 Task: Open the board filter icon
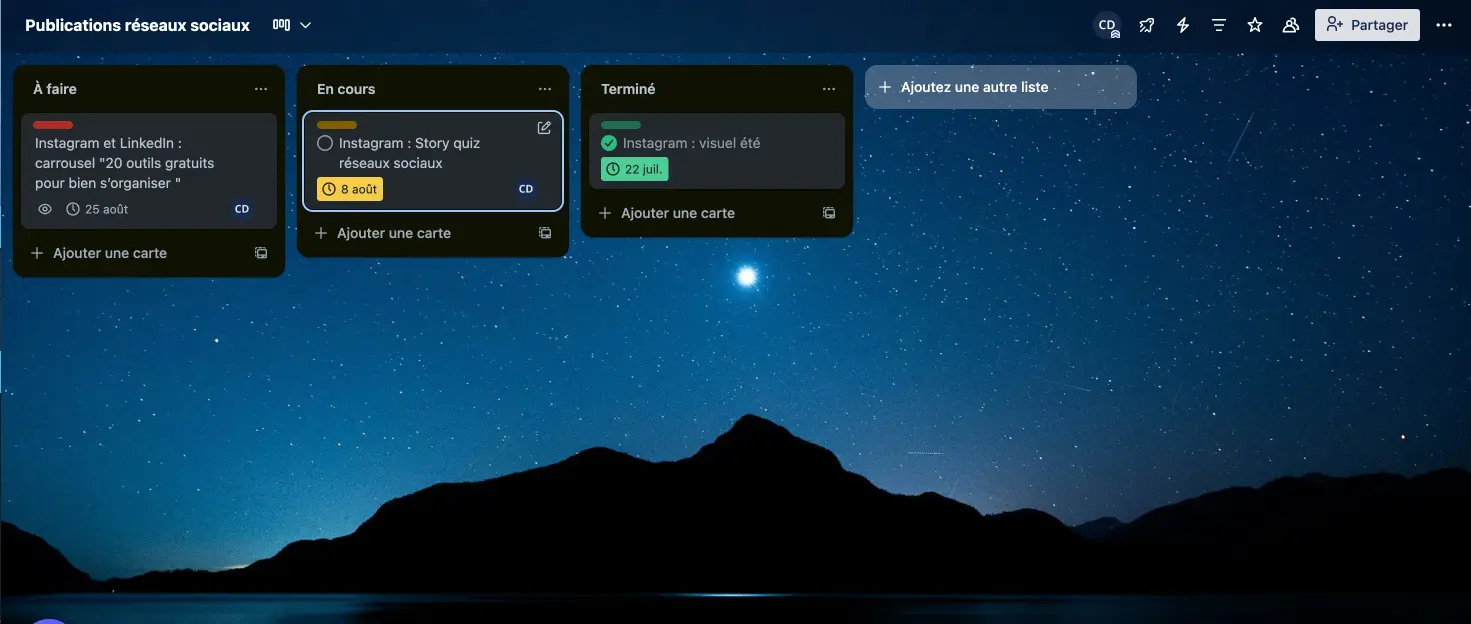click(x=1219, y=25)
